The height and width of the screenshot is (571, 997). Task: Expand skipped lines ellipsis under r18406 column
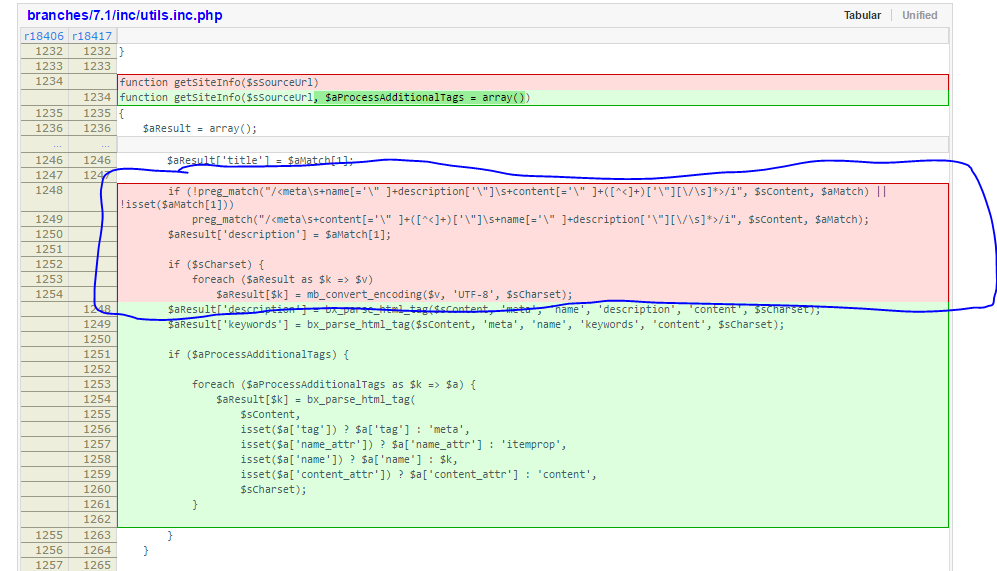[x=43, y=144]
